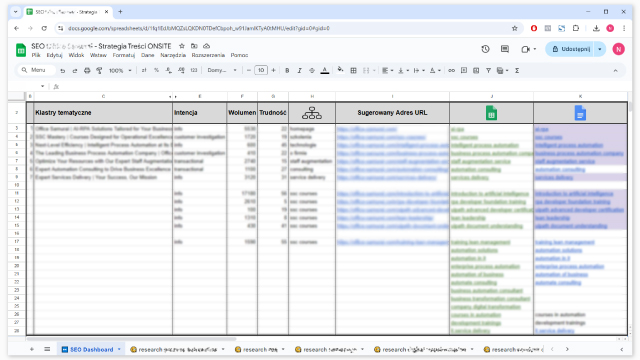Reload the browser page
This screenshot has height=360, width=640.
(x=44, y=28)
